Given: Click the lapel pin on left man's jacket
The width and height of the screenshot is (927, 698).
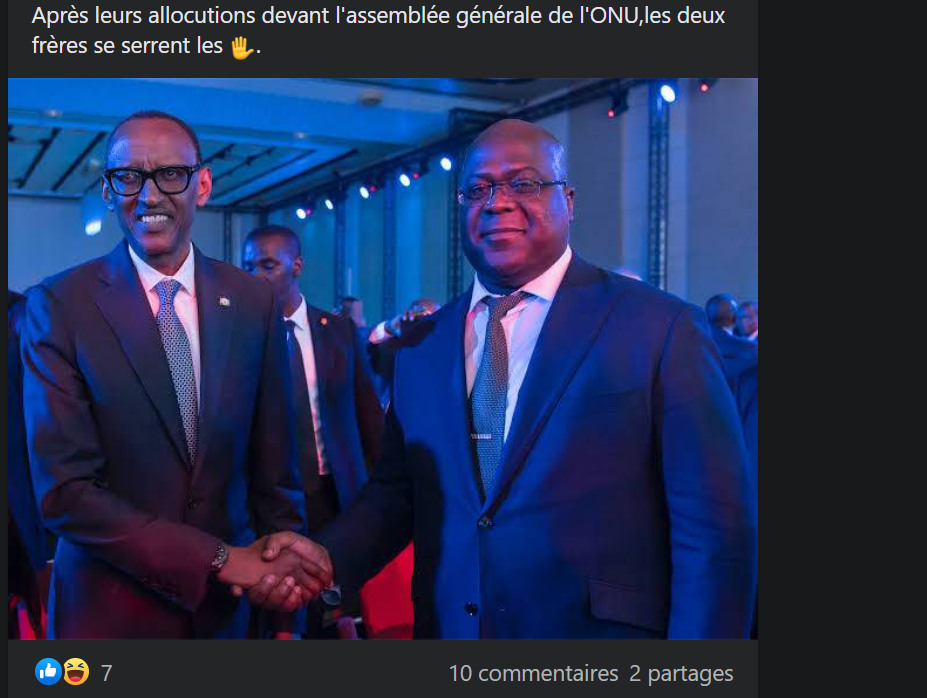Looking at the screenshot, I should (224, 302).
